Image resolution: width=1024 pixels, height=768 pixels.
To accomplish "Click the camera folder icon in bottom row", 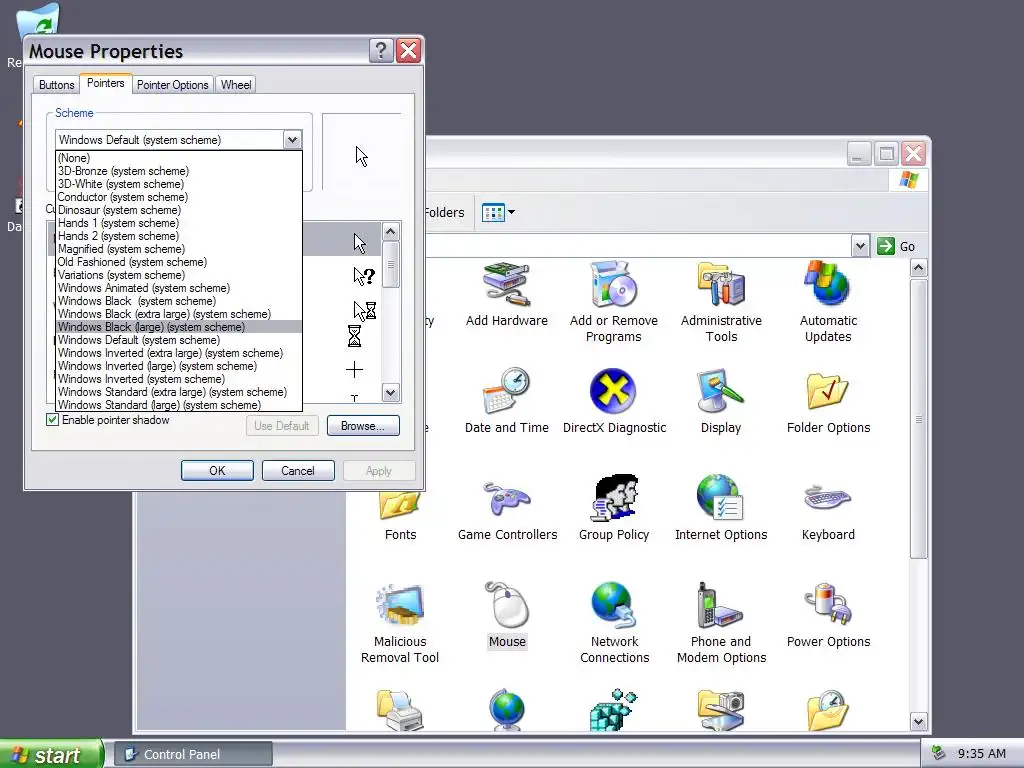I will point(721,710).
